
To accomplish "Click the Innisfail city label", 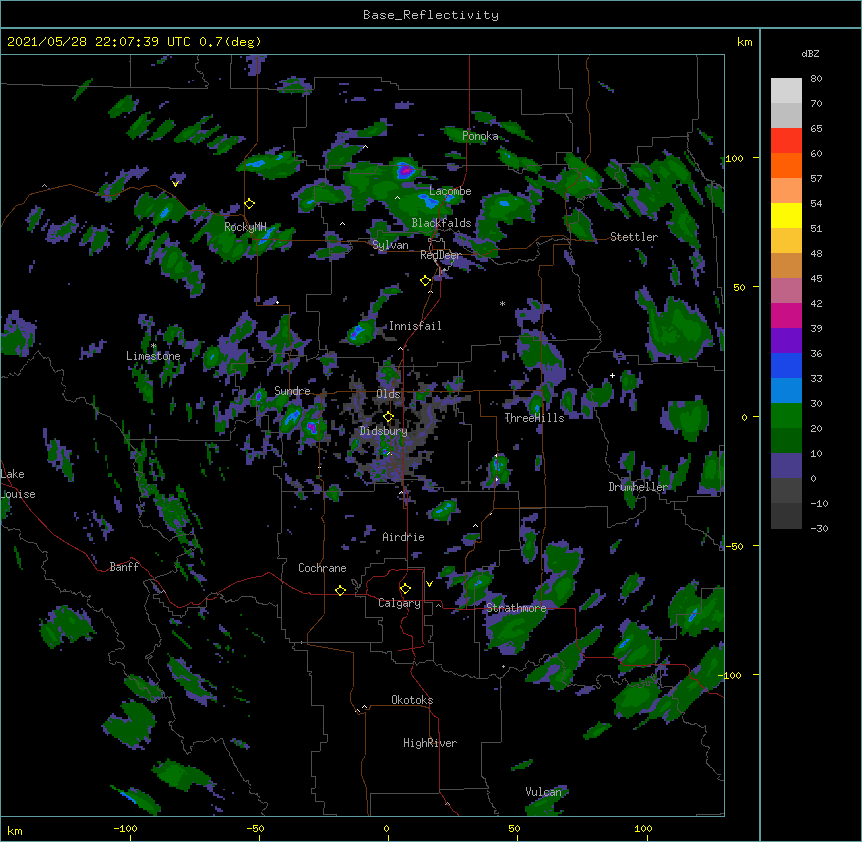I will click(x=415, y=326).
